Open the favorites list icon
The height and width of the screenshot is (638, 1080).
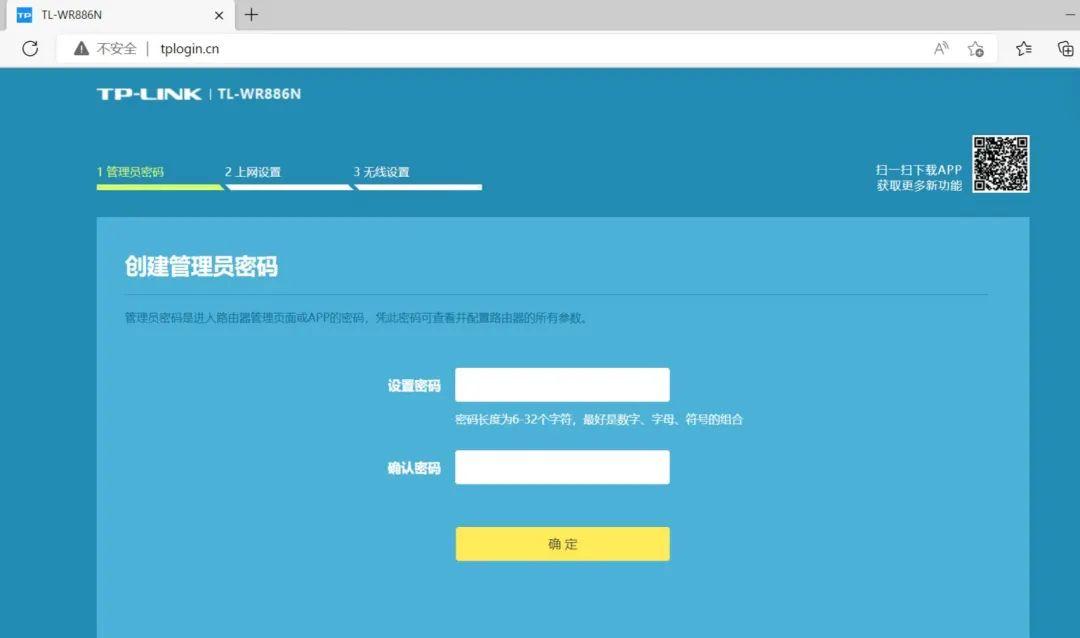(x=1022, y=48)
